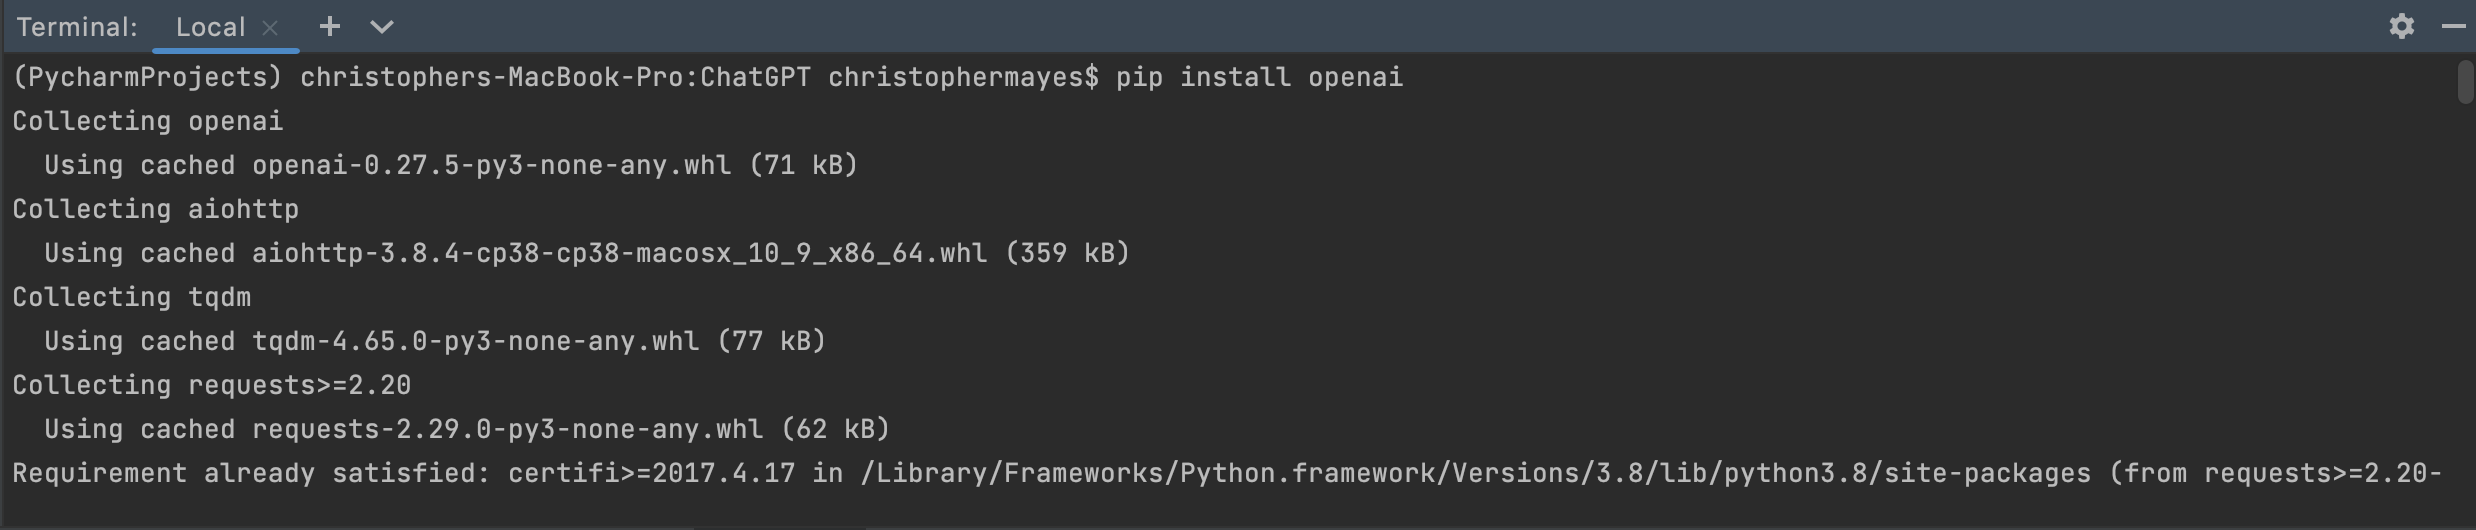Click the terminal vertical scrollbar thumb

2464,82
